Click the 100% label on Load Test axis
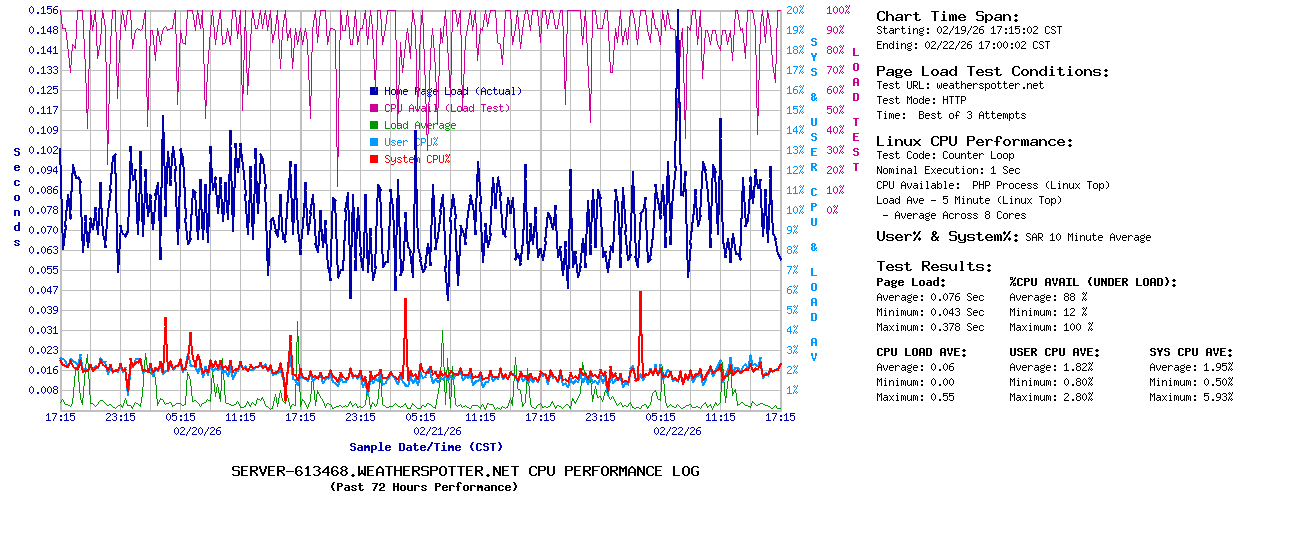 pyautogui.click(x=837, y=10)
